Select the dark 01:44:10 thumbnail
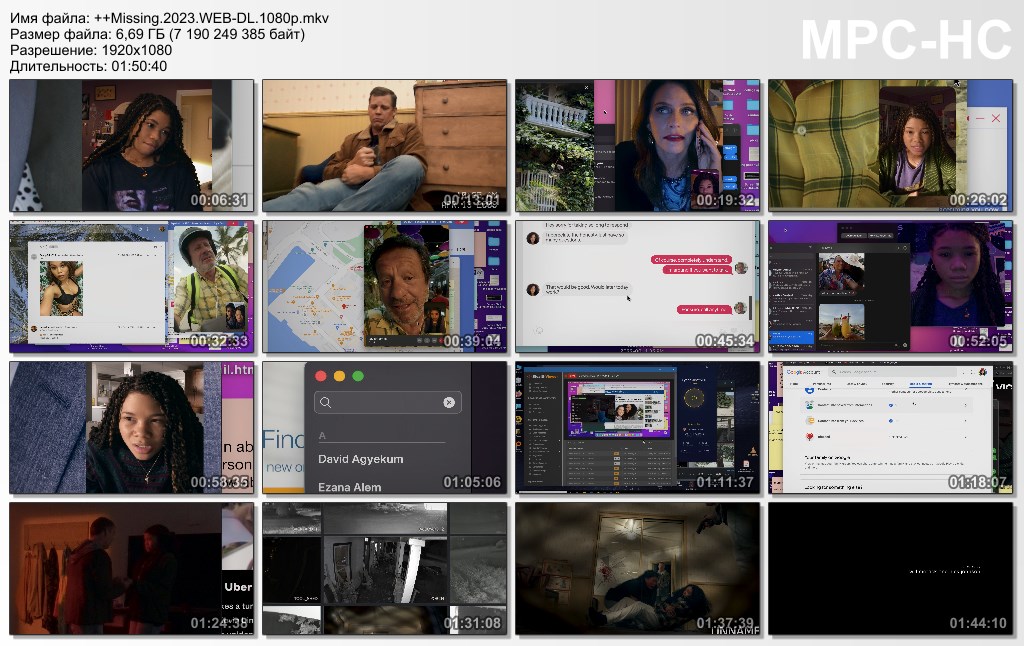Viewport: 1024px width, 646px height. tap(891, 569)
